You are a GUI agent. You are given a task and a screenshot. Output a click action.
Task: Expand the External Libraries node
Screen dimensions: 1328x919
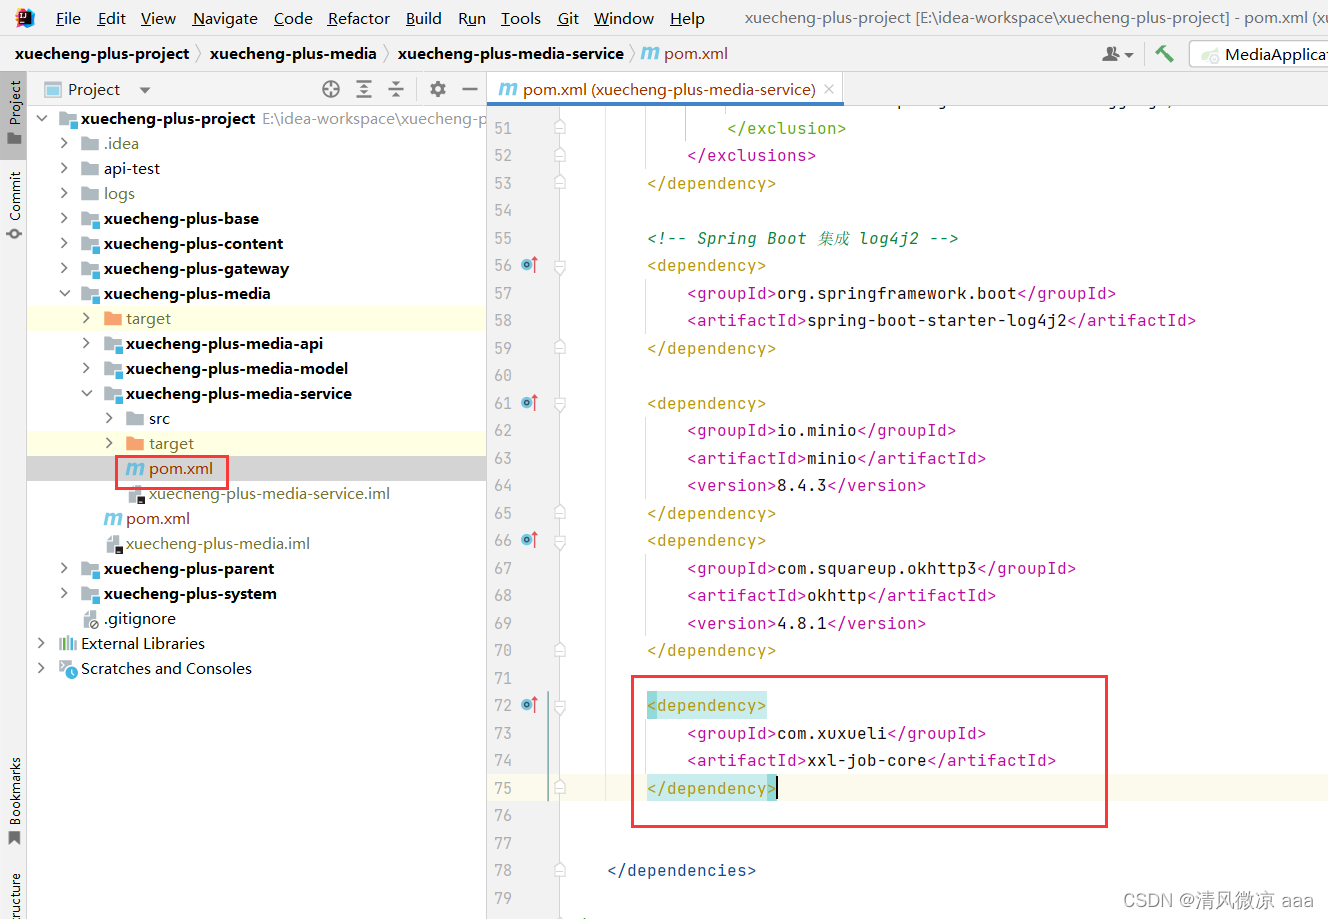42,643
